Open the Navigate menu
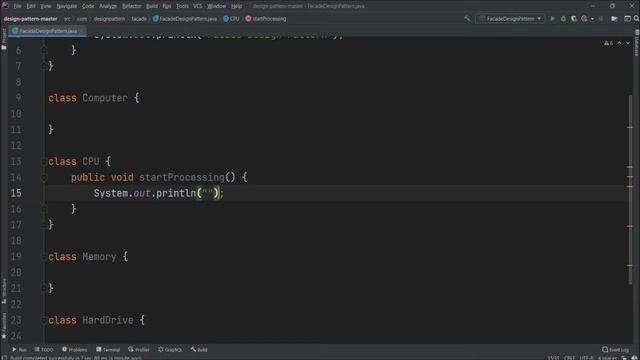Viewport: 640px width, 360px height. [x=67, y=6]
